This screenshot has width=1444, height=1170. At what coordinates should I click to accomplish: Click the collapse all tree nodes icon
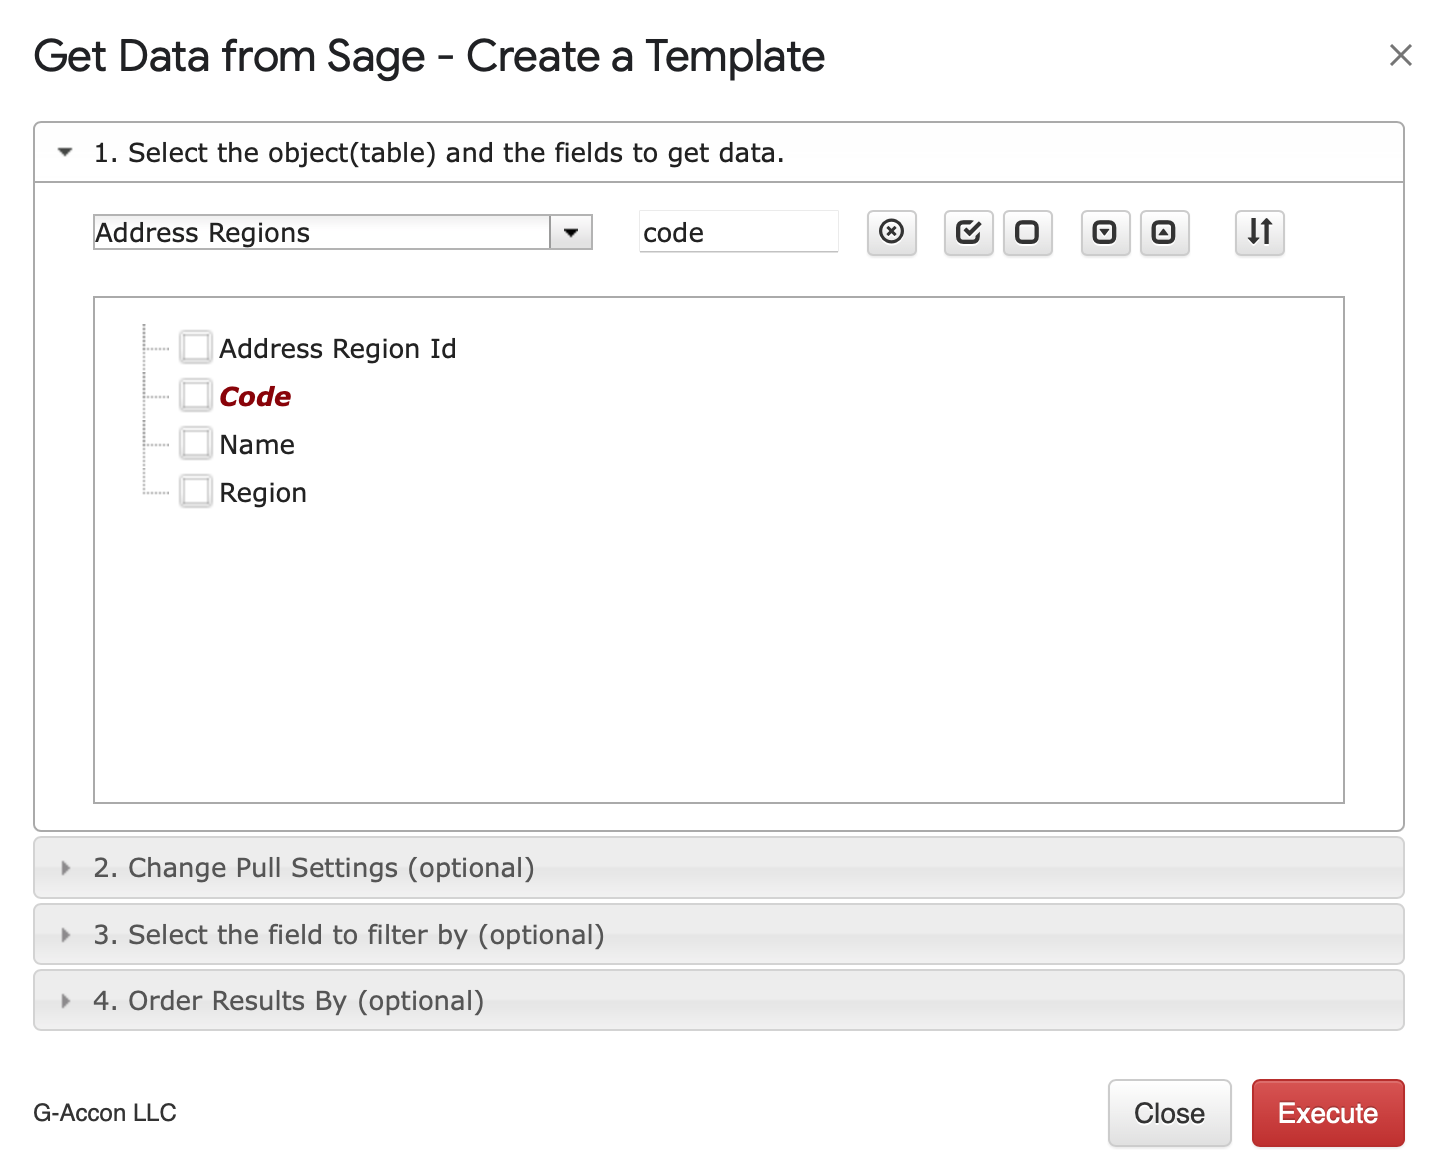tap(1164, 233)
